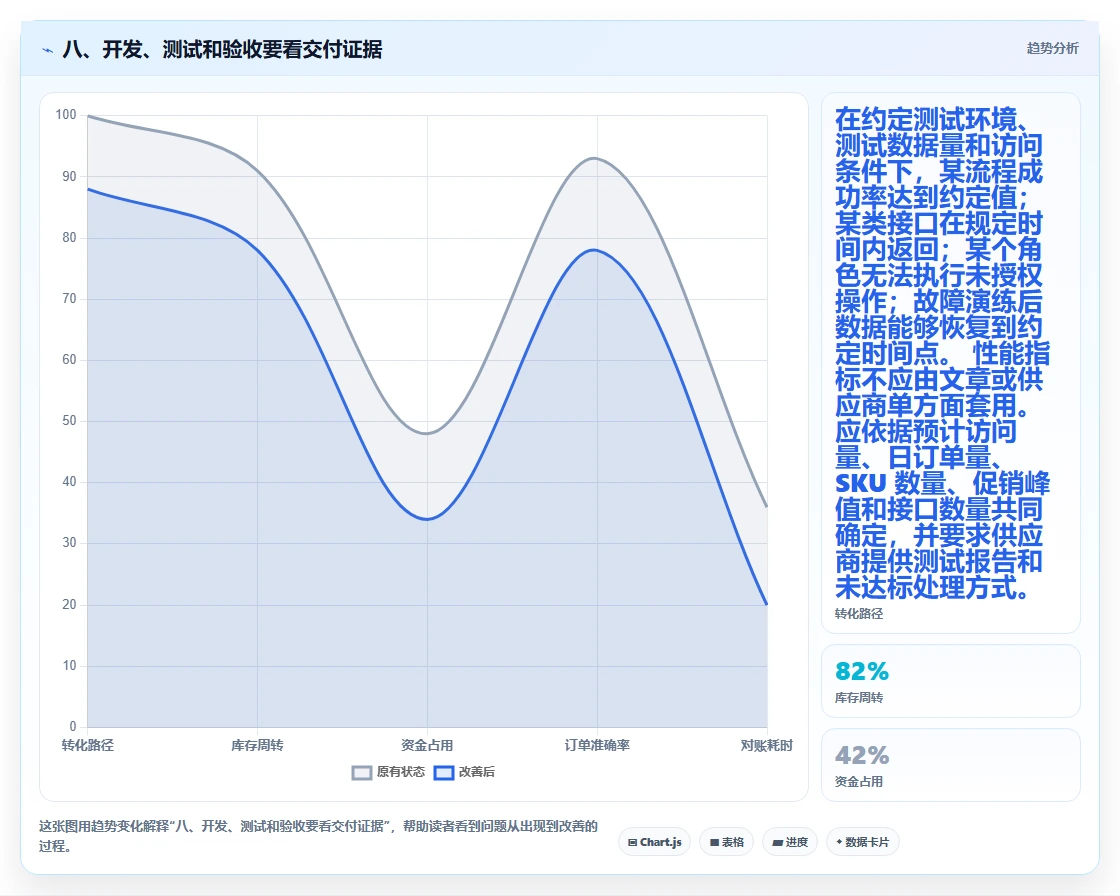The width and height of the screenshot is (1120, 896).
Task: Click the 50 y-axis tick label
Action: coord(69,420)
